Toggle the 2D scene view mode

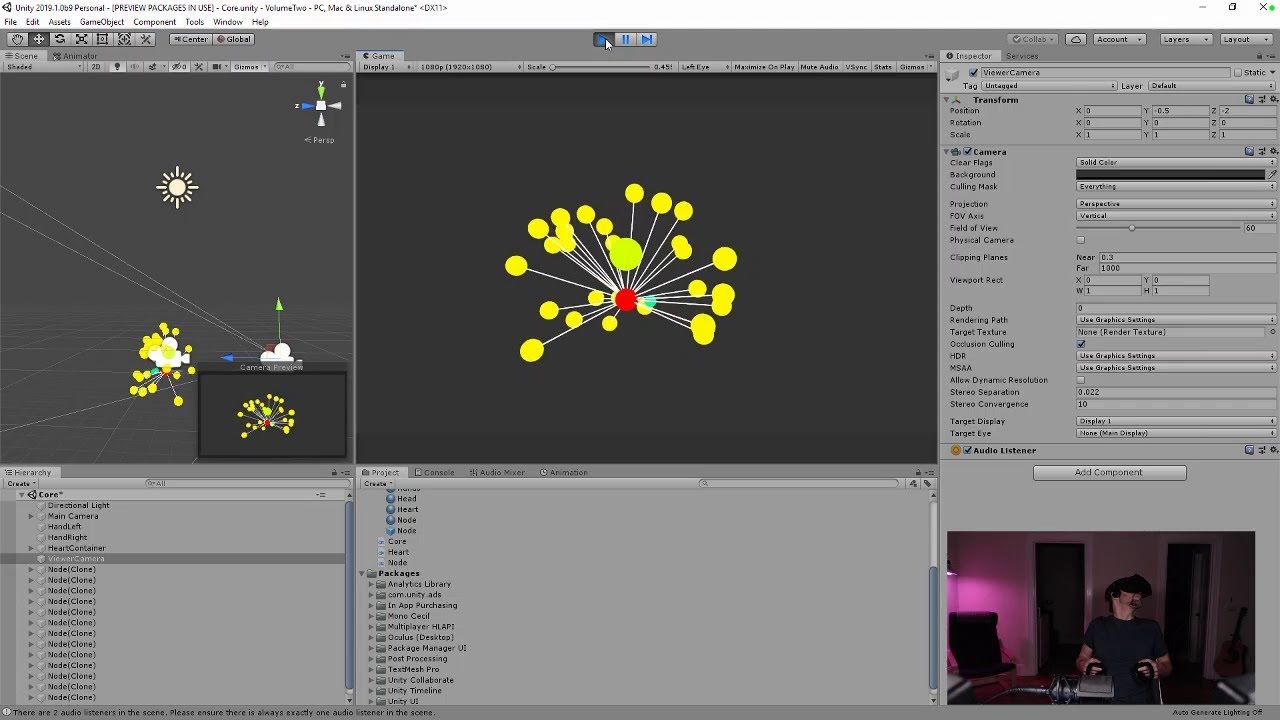pos(96,67)
